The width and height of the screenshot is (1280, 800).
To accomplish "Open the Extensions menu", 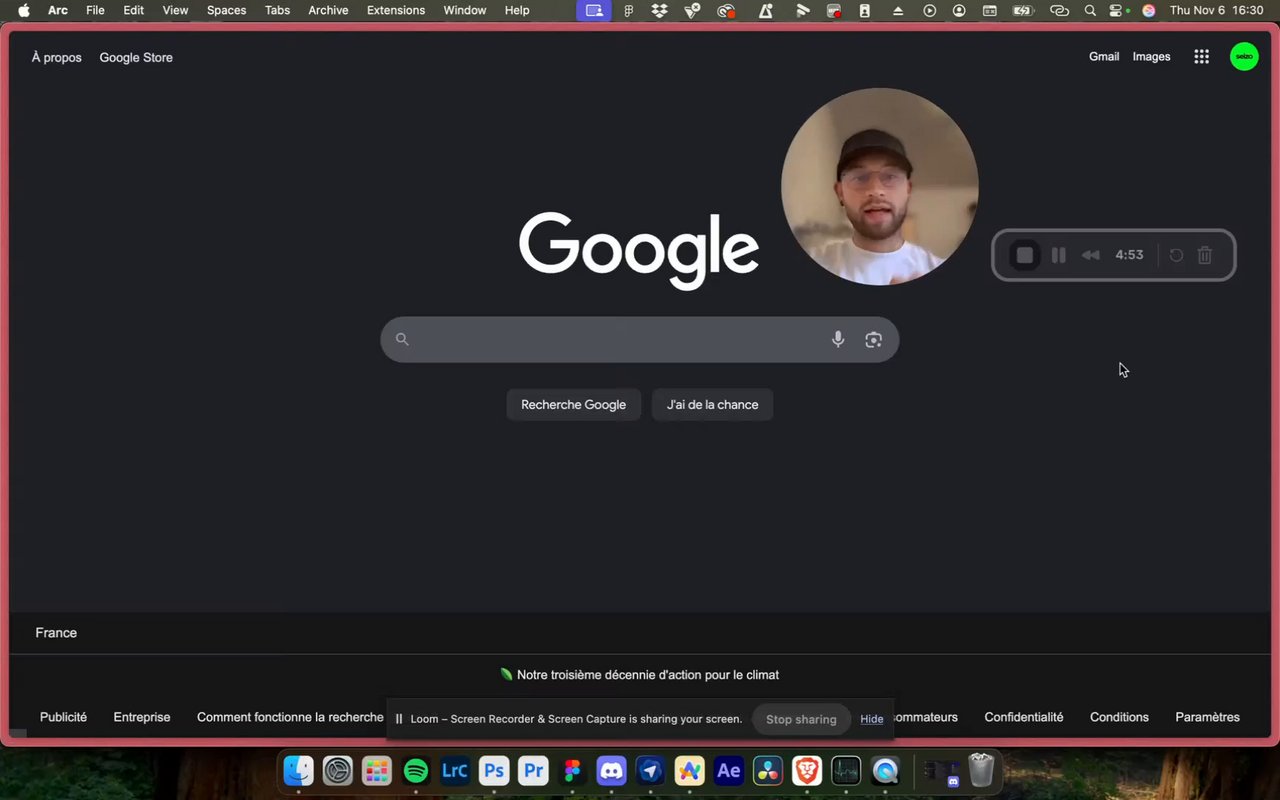I will 396,10.
